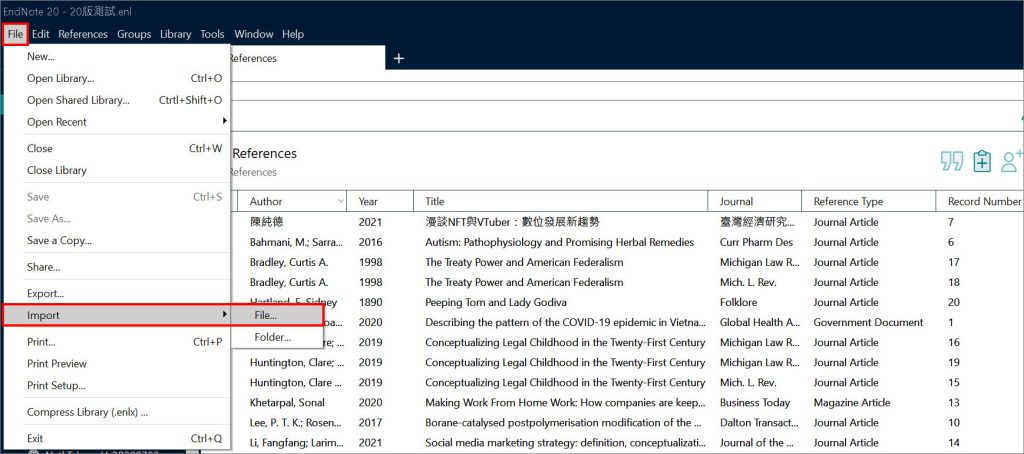
Task: Sort by Journal column header
Action: pos(755,202)
